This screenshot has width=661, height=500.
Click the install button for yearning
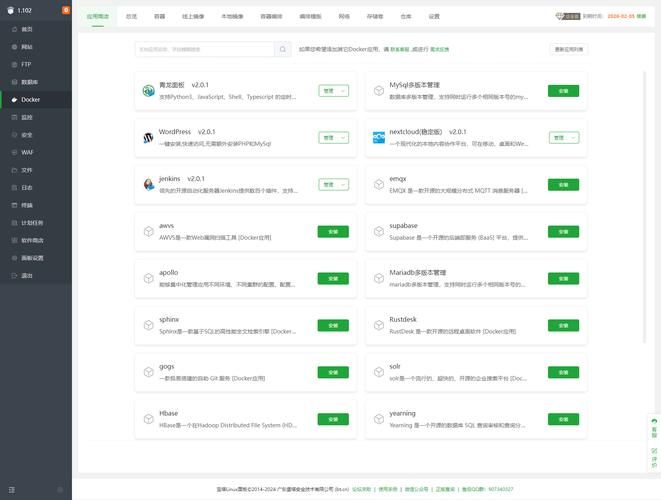click(563, 419)
